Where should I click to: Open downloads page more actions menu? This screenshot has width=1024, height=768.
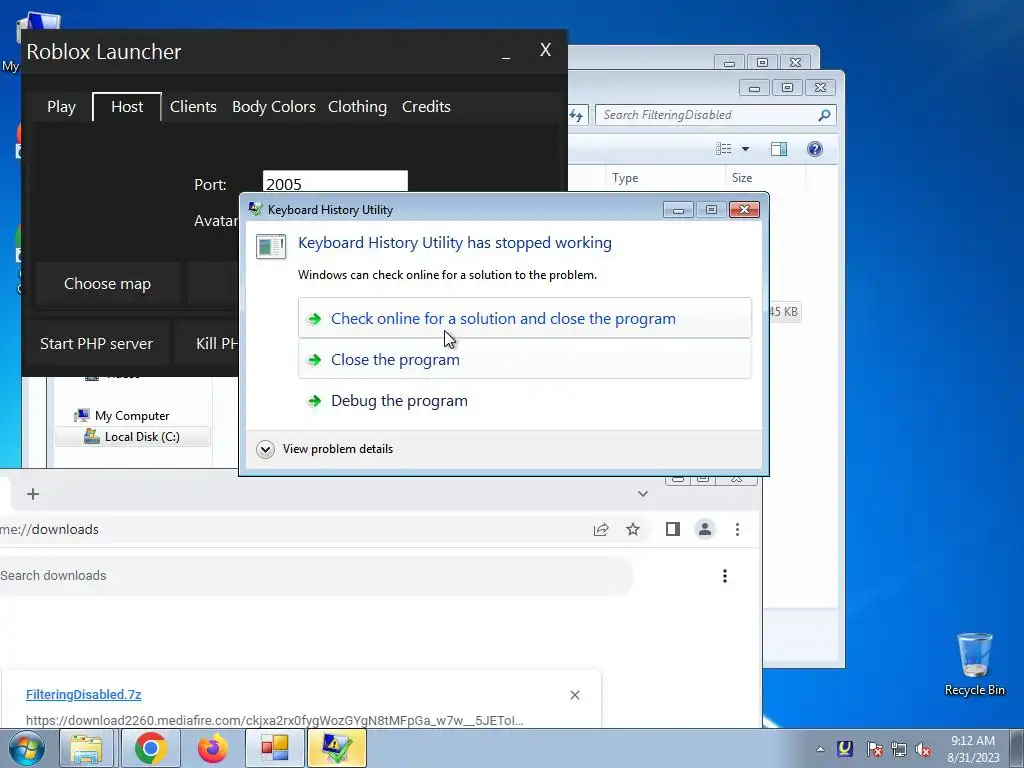725,575
